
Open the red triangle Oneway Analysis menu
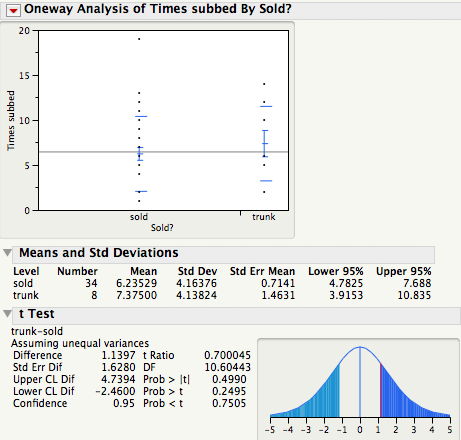click(14, 11)
